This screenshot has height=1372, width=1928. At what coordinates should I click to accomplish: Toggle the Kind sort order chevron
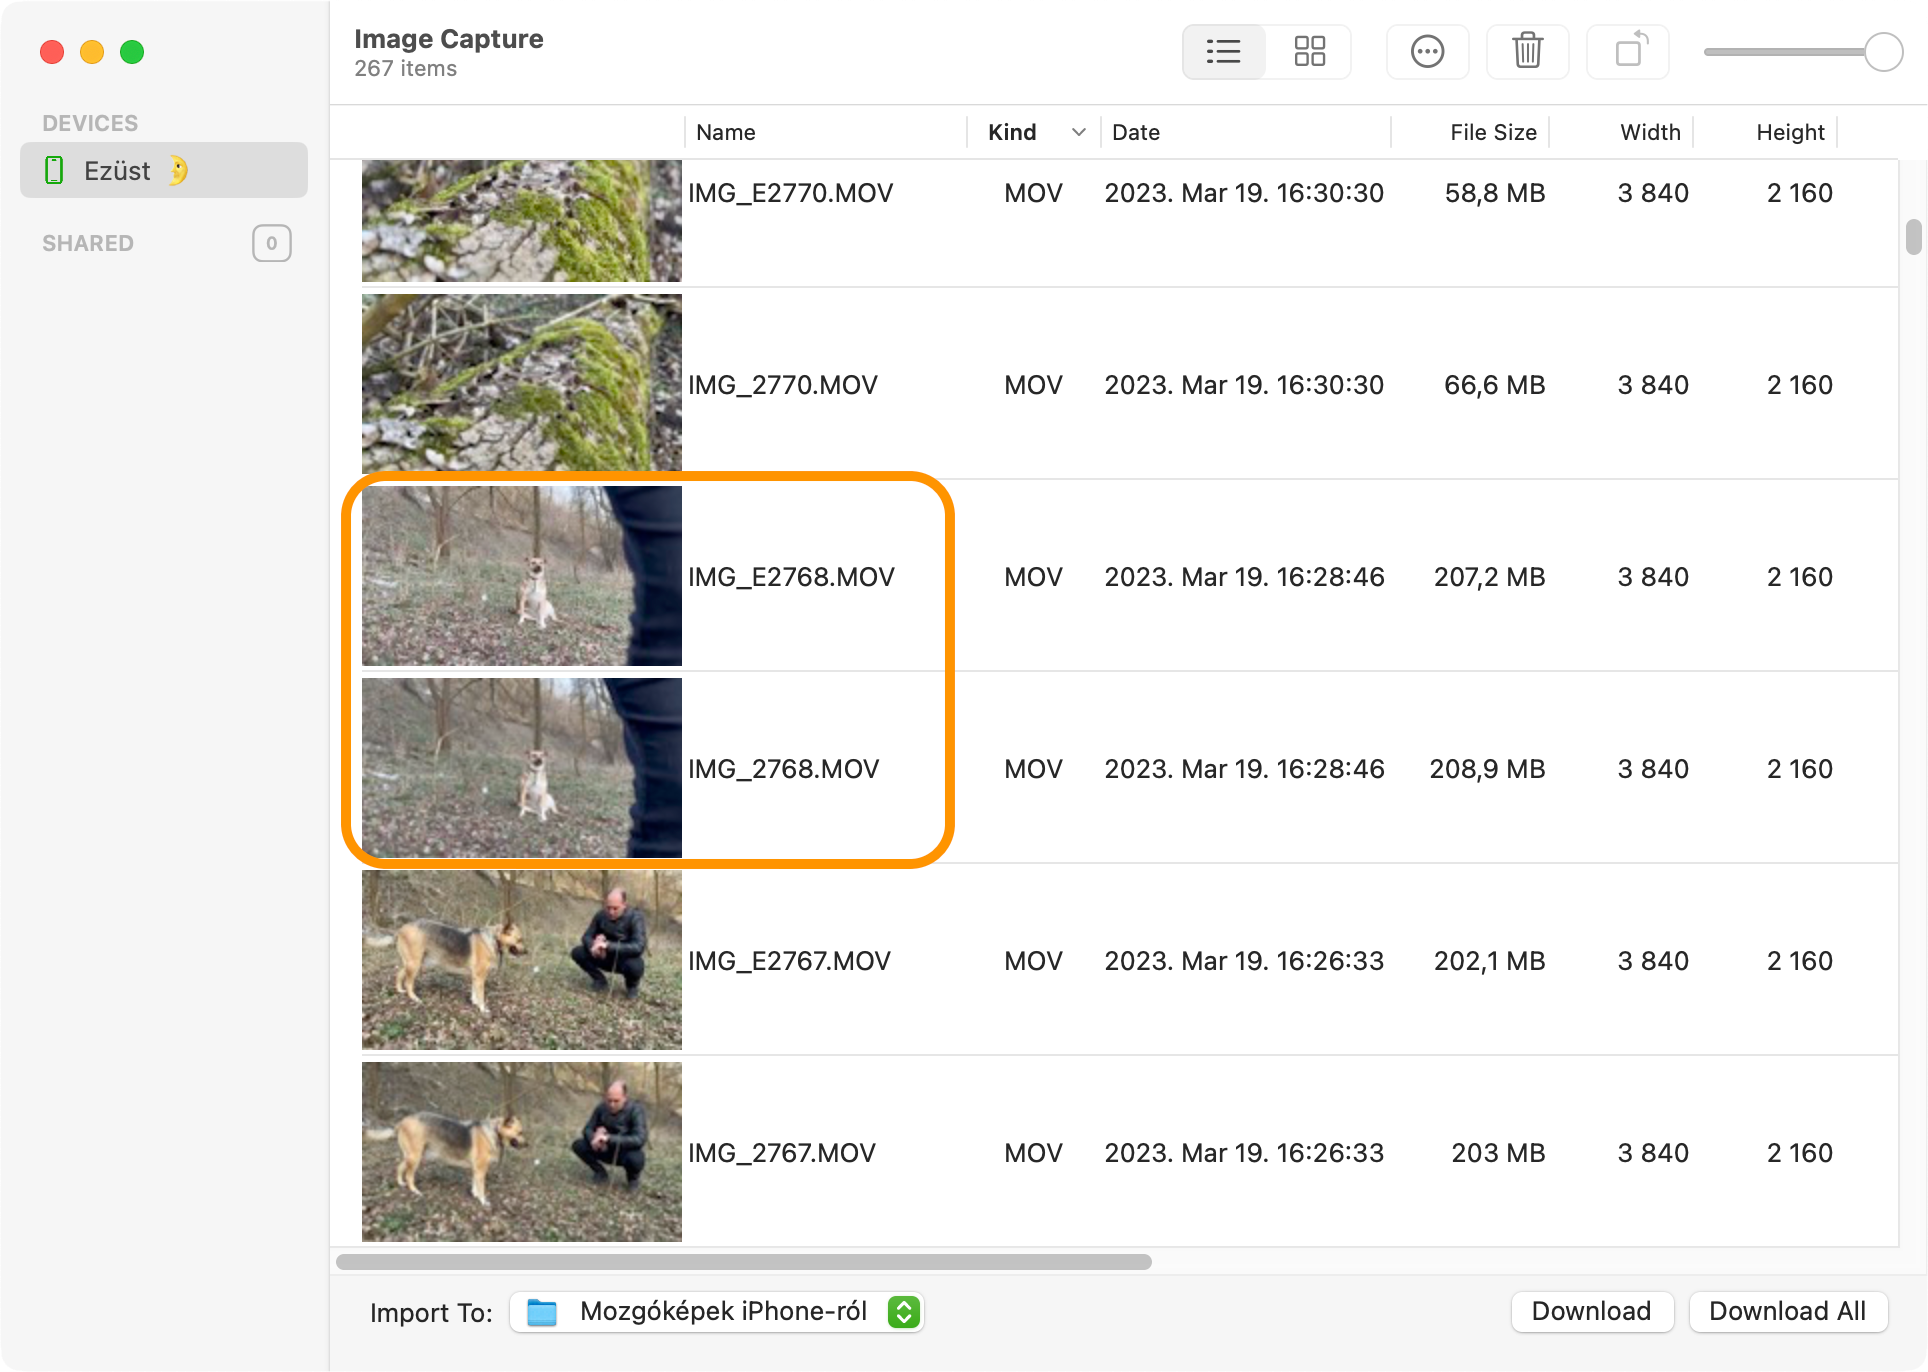point(1079,132)
